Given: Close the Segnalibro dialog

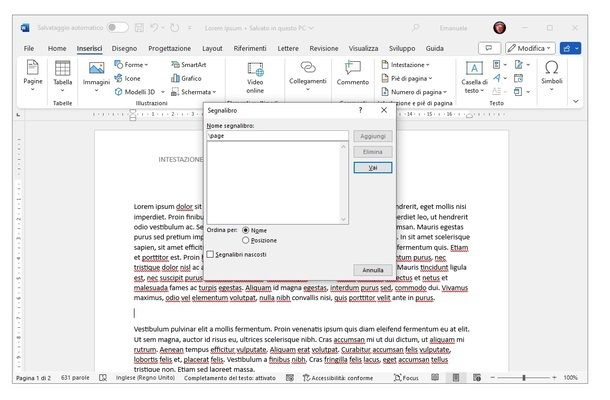Looking at the screenshot, I should click(x=384, y=110).
